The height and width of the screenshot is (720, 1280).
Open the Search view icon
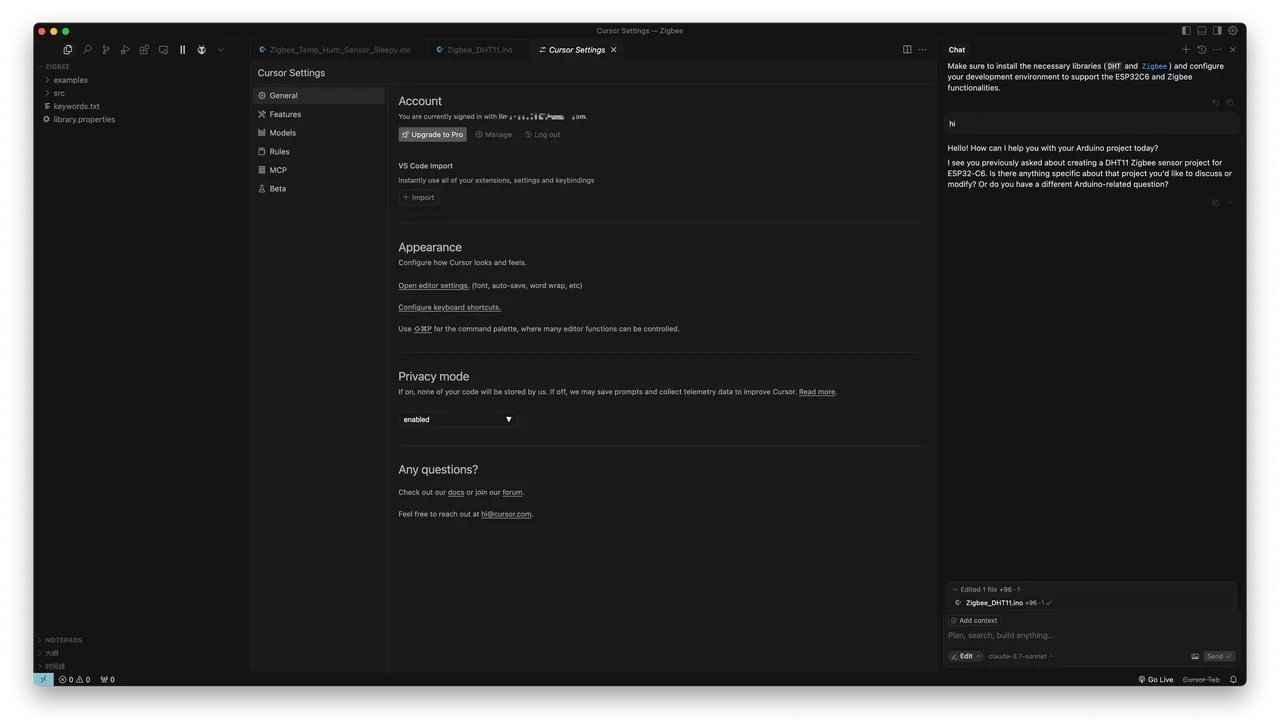tap(87, 49)
